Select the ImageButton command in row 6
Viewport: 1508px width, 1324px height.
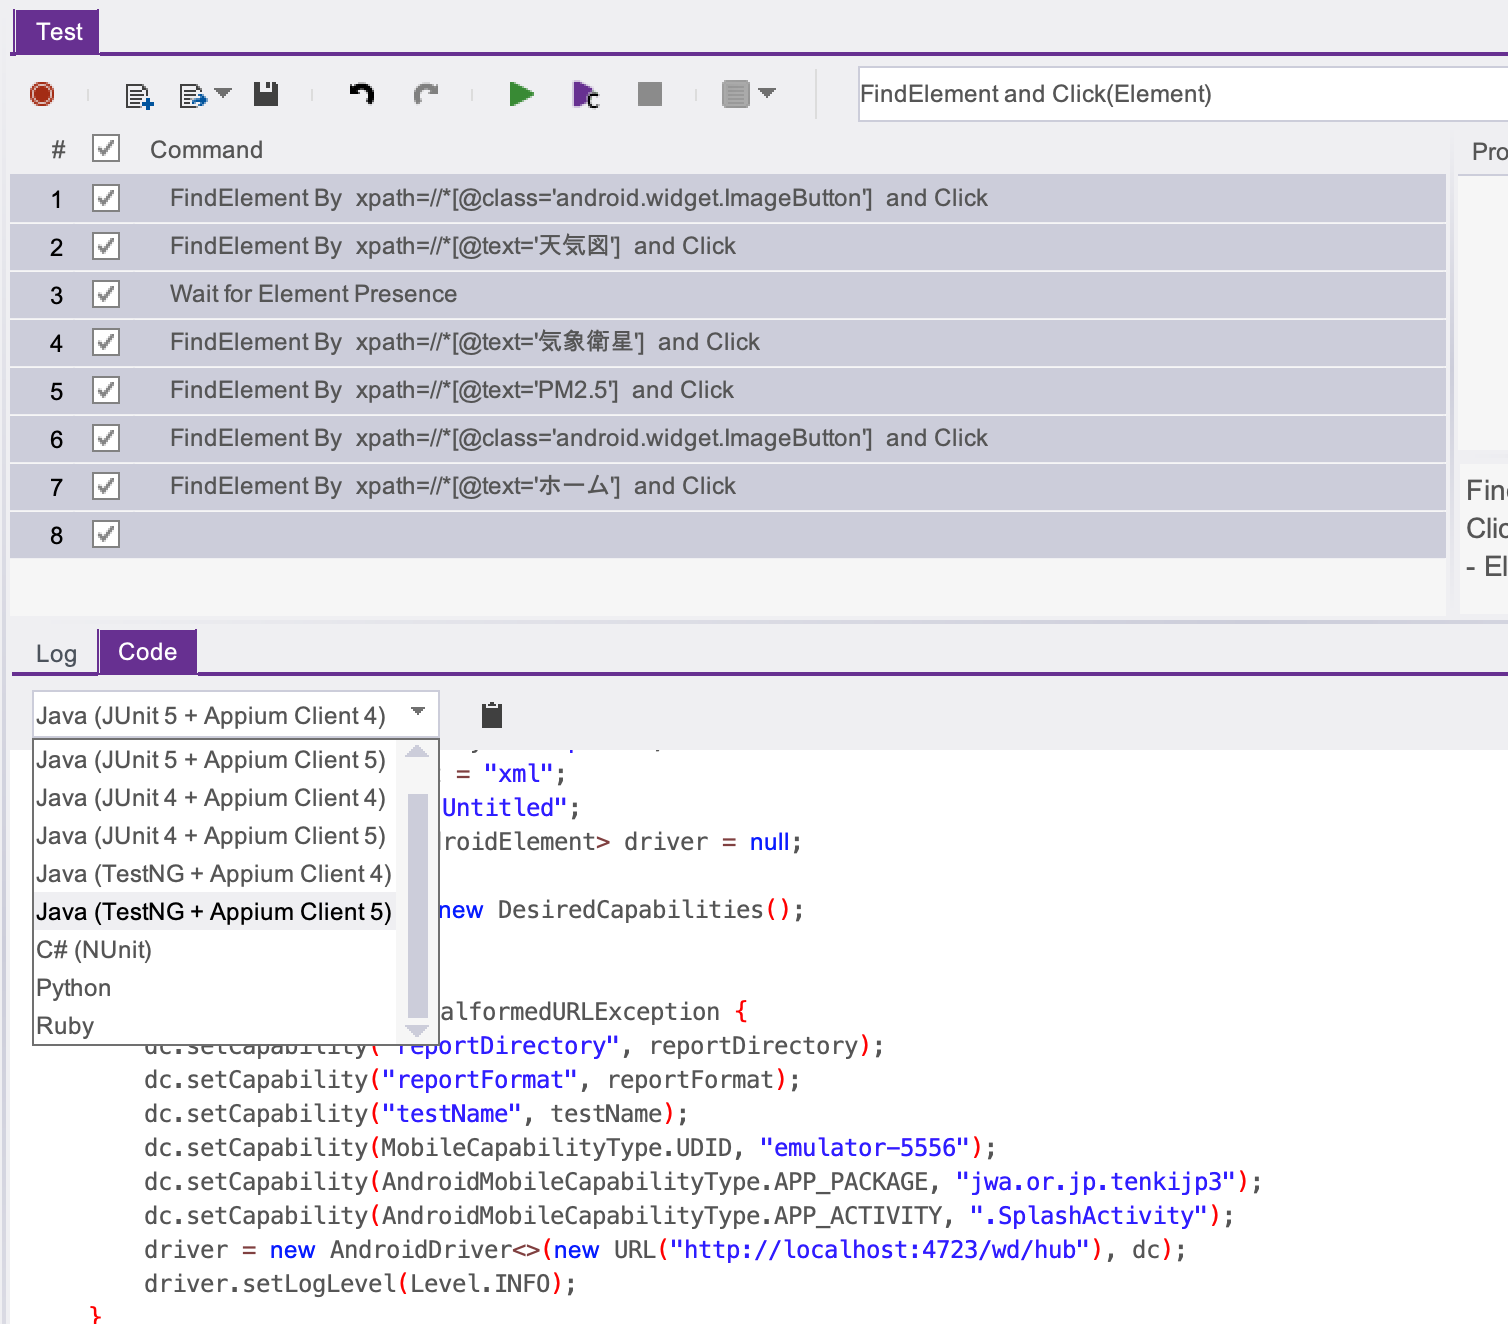[728, 438]
